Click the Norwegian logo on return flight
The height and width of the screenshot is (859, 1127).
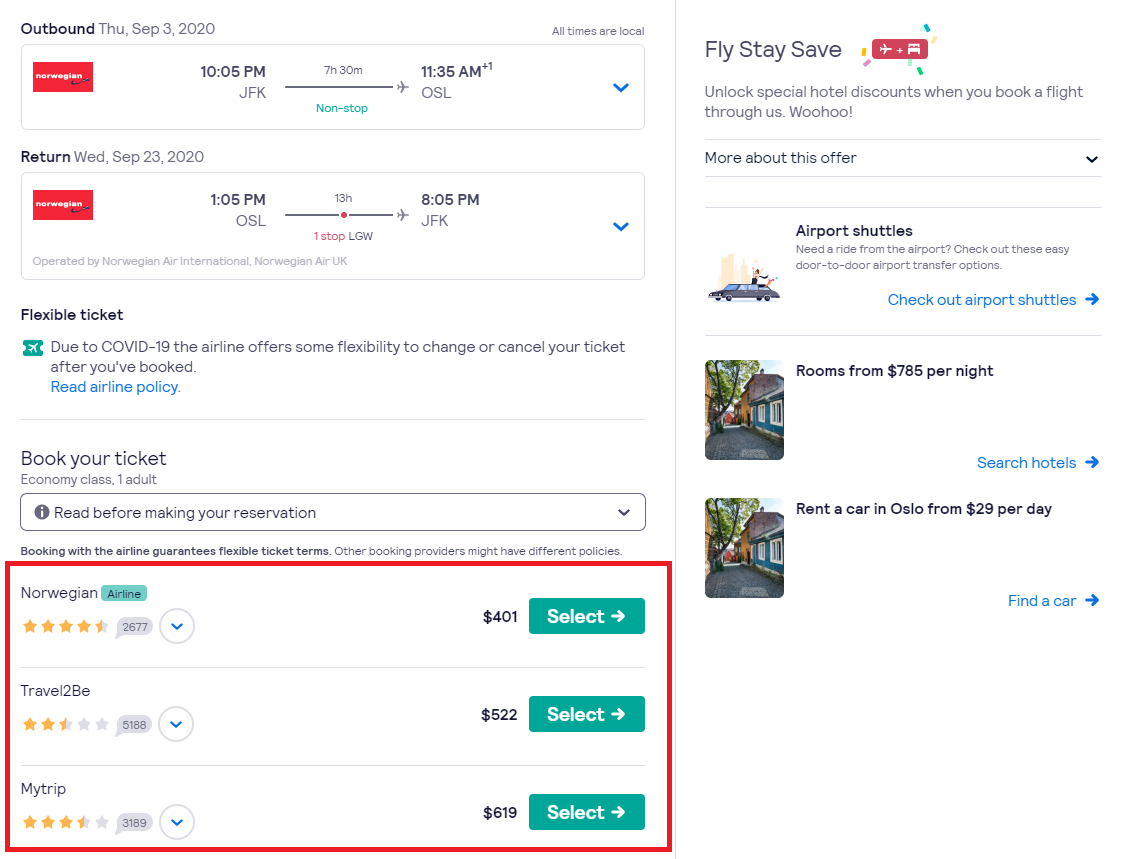click(x=63, y=205)
